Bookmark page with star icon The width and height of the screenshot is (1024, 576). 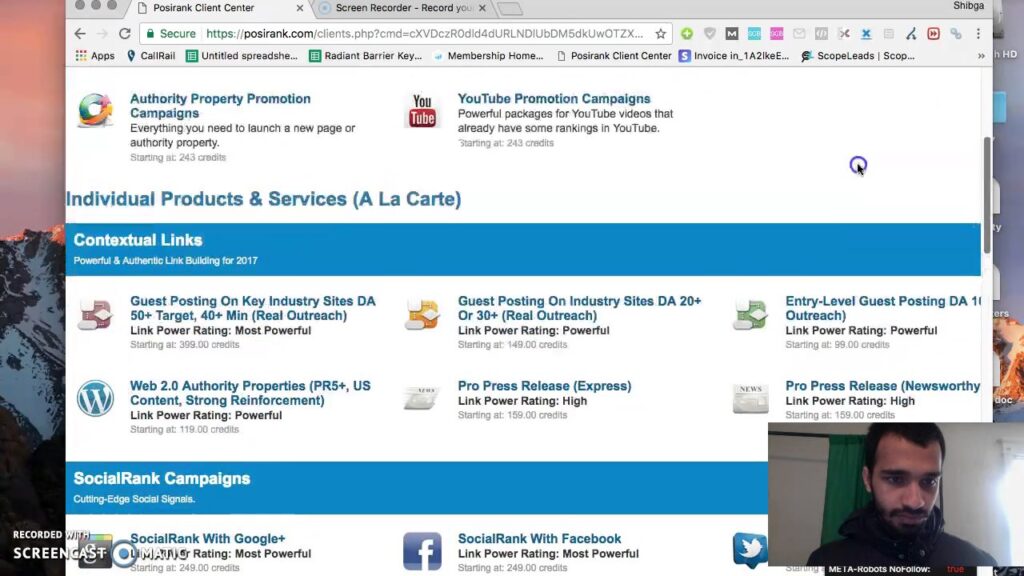pos(660,33)
